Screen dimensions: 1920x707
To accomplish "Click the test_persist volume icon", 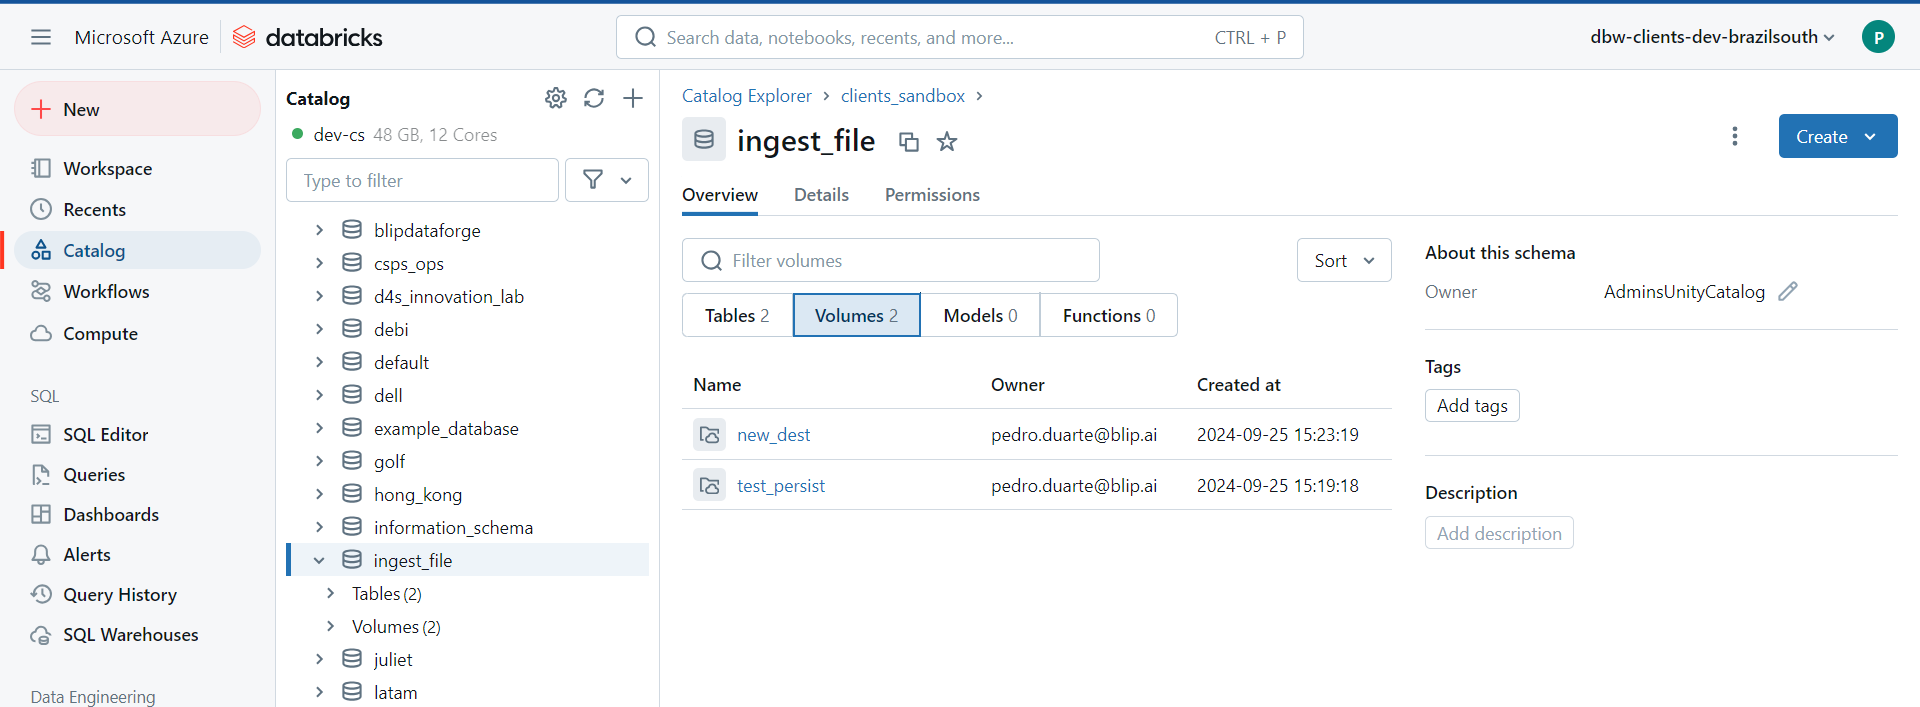I will pos(710,485).
